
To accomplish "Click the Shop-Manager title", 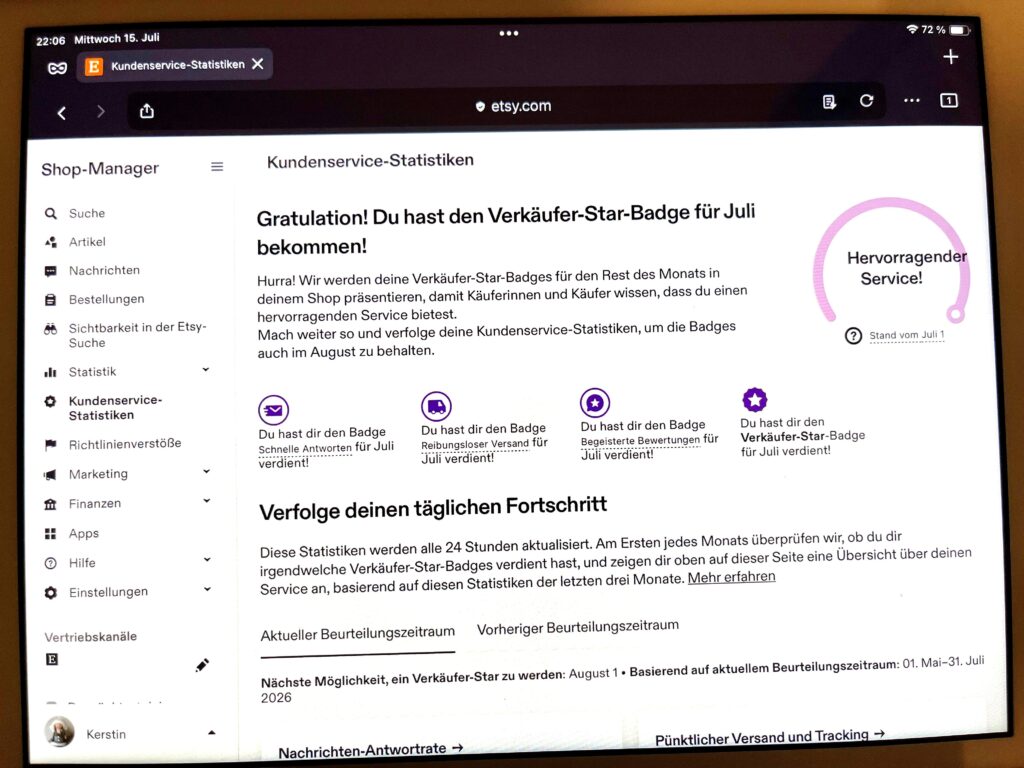I will click(x=100, y=168).
